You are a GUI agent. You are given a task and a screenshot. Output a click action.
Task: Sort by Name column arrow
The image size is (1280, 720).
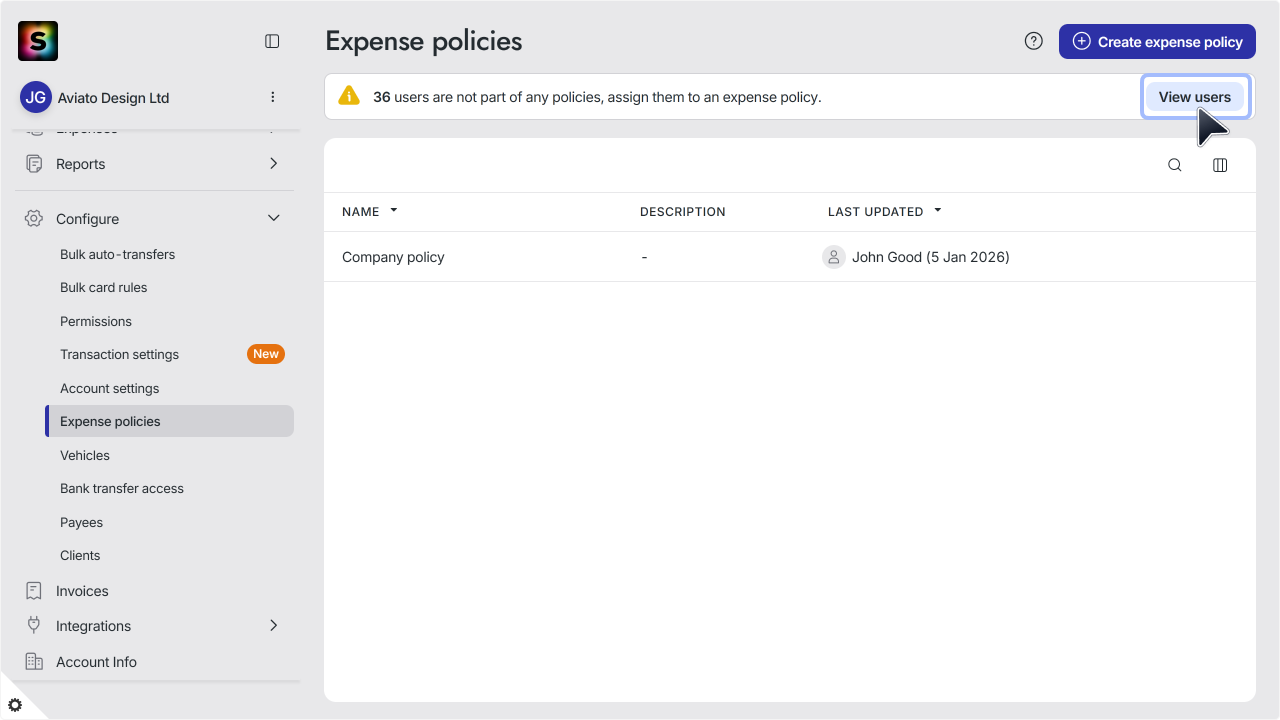point(394,211)
